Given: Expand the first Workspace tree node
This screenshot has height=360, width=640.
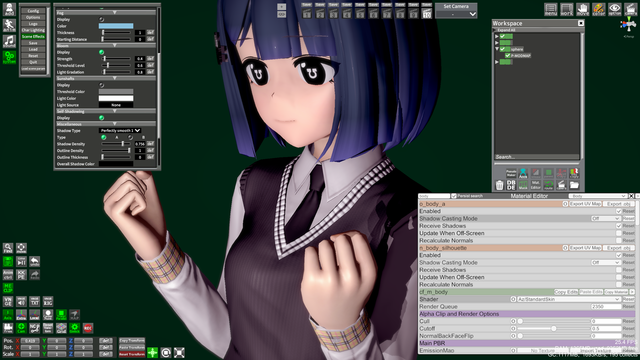Looking at the screenshot, I should tap(497, 36).
